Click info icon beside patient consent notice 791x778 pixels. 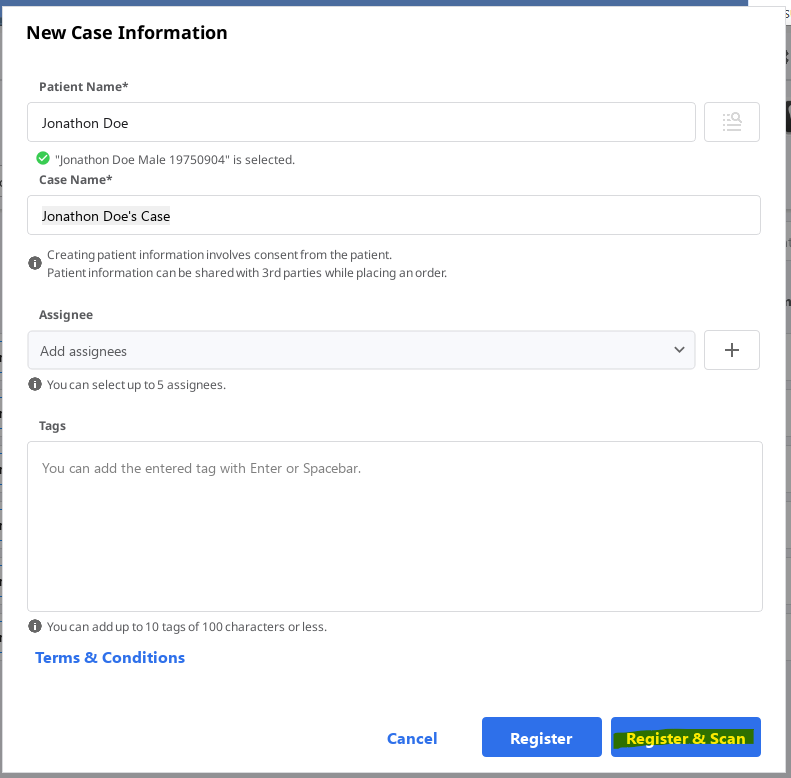pyautogui.click(x=35, y=264)
